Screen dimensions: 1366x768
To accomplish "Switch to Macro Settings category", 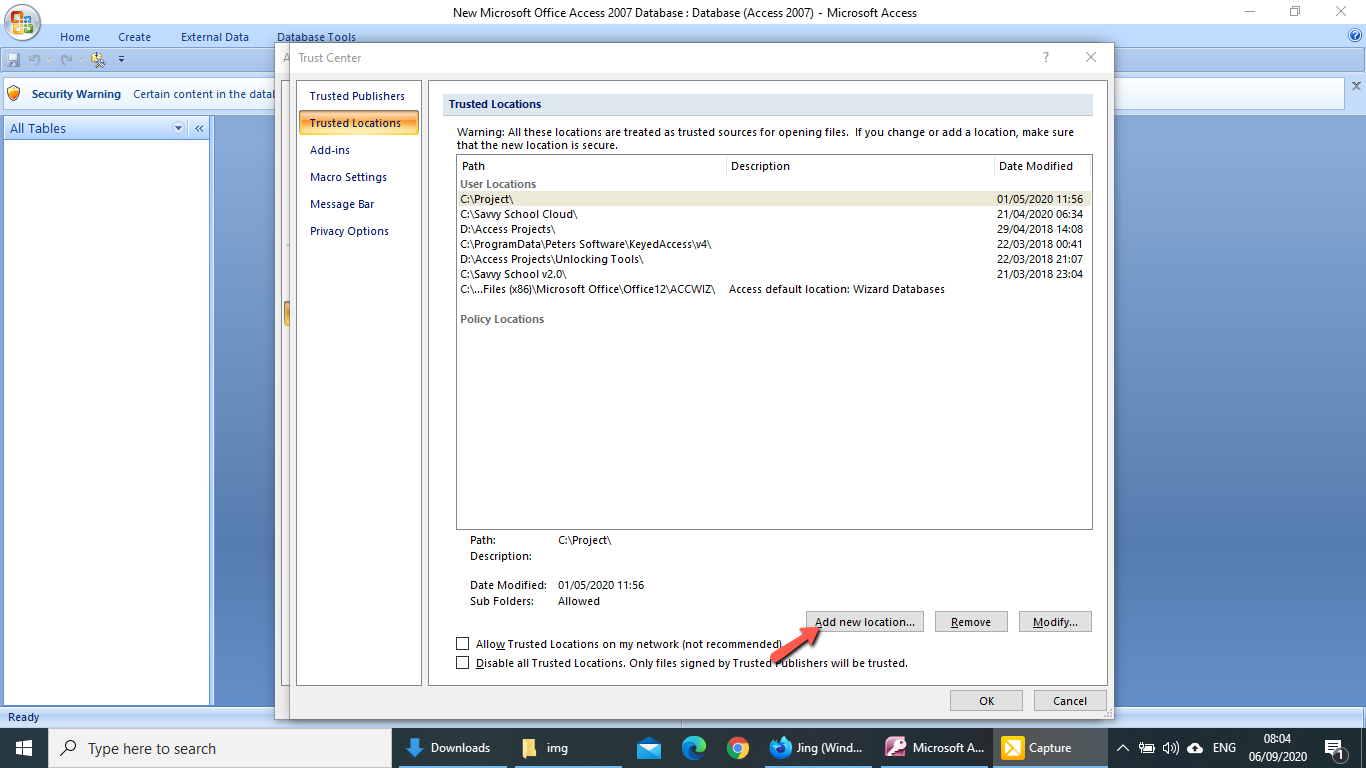I will (x=348, y=177).
